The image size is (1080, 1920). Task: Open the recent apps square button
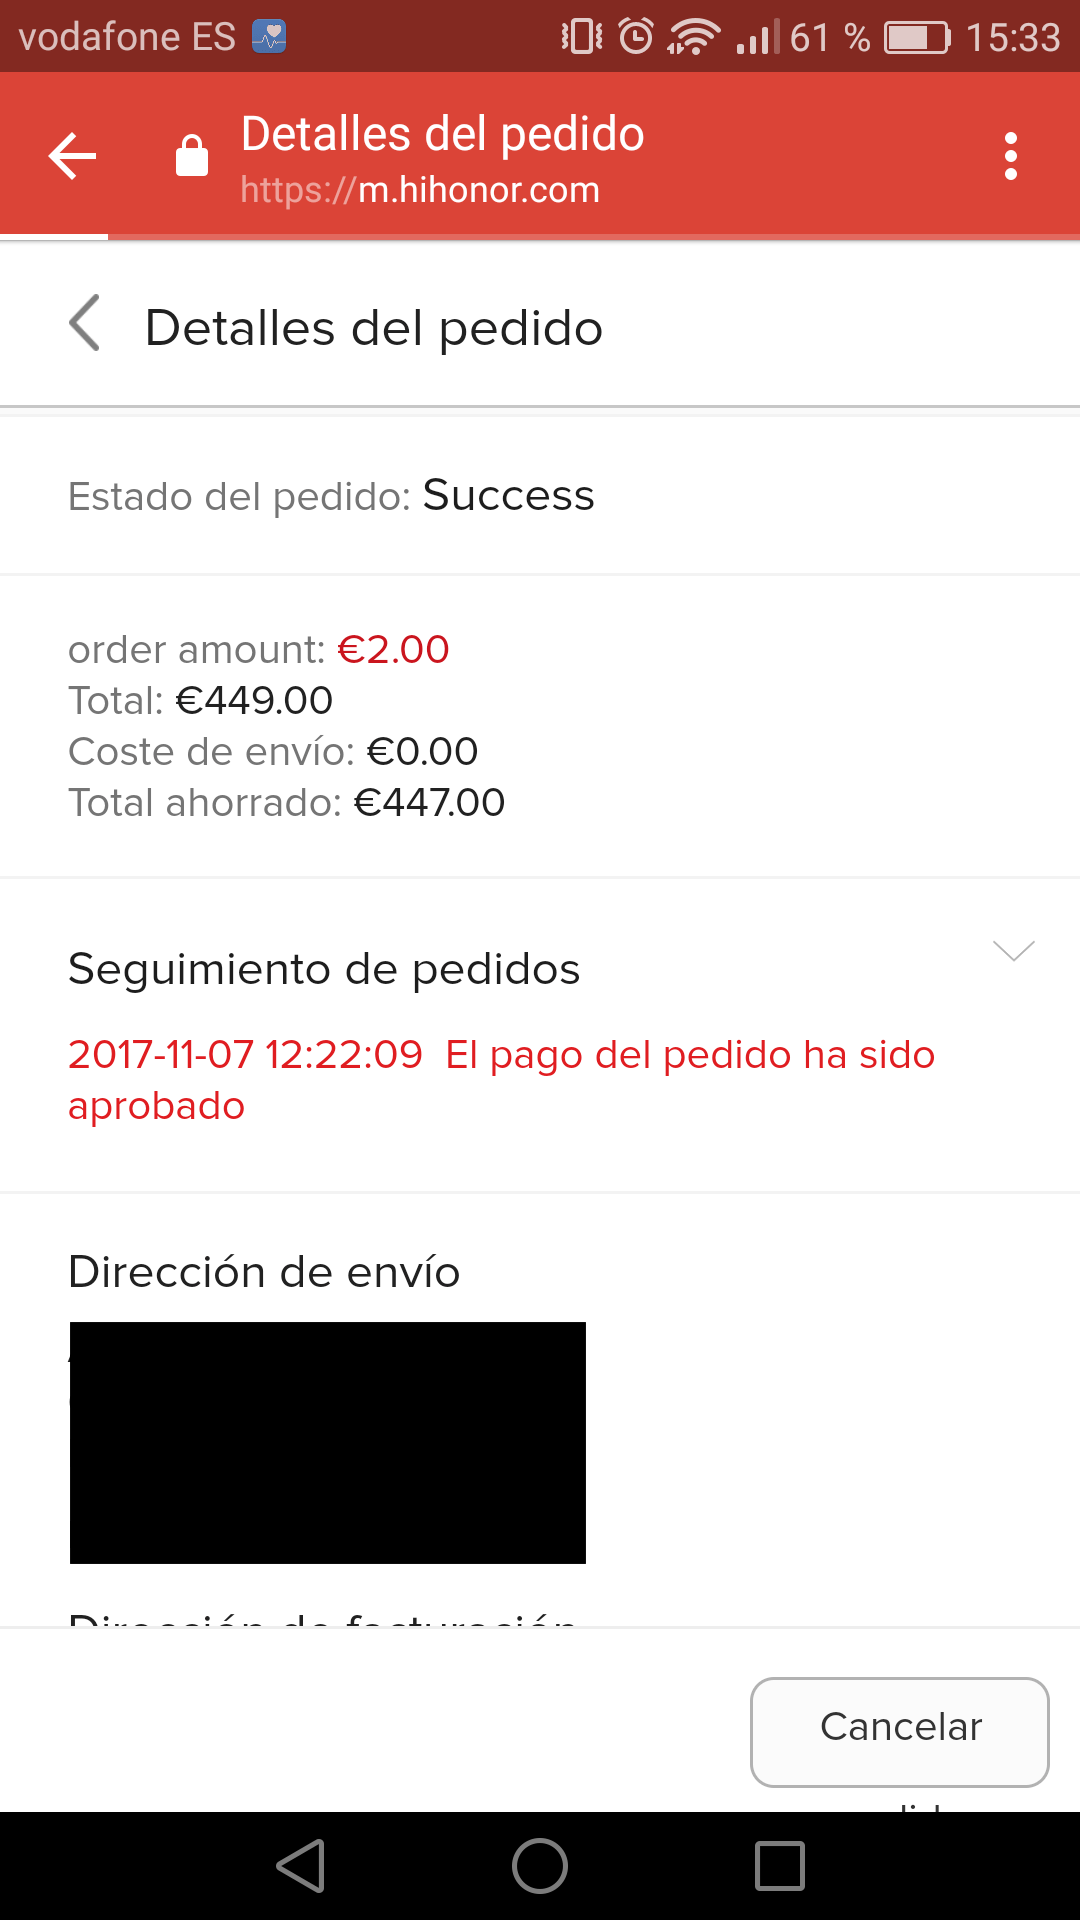[780, 1866]
